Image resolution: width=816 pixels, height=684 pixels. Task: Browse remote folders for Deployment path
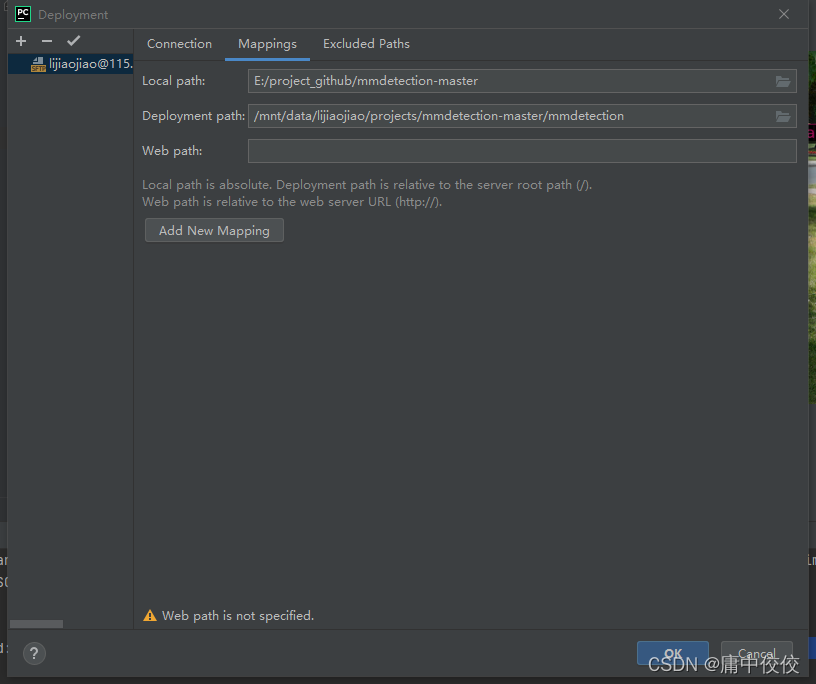click(783, 116)
